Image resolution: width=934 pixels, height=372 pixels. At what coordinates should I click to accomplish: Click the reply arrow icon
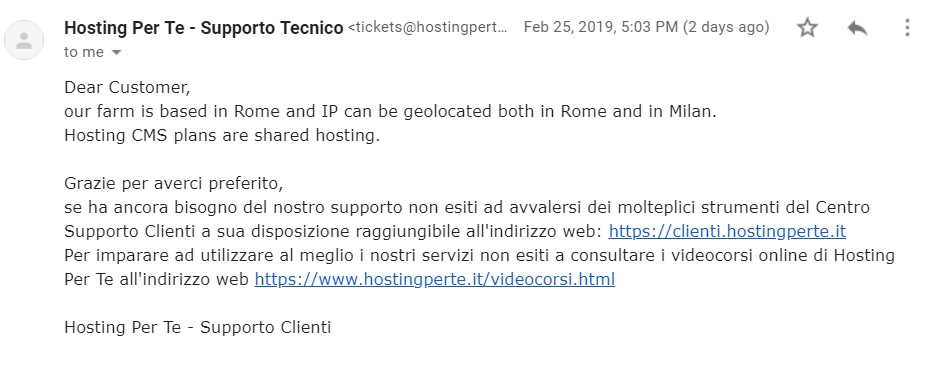(857, 27)
